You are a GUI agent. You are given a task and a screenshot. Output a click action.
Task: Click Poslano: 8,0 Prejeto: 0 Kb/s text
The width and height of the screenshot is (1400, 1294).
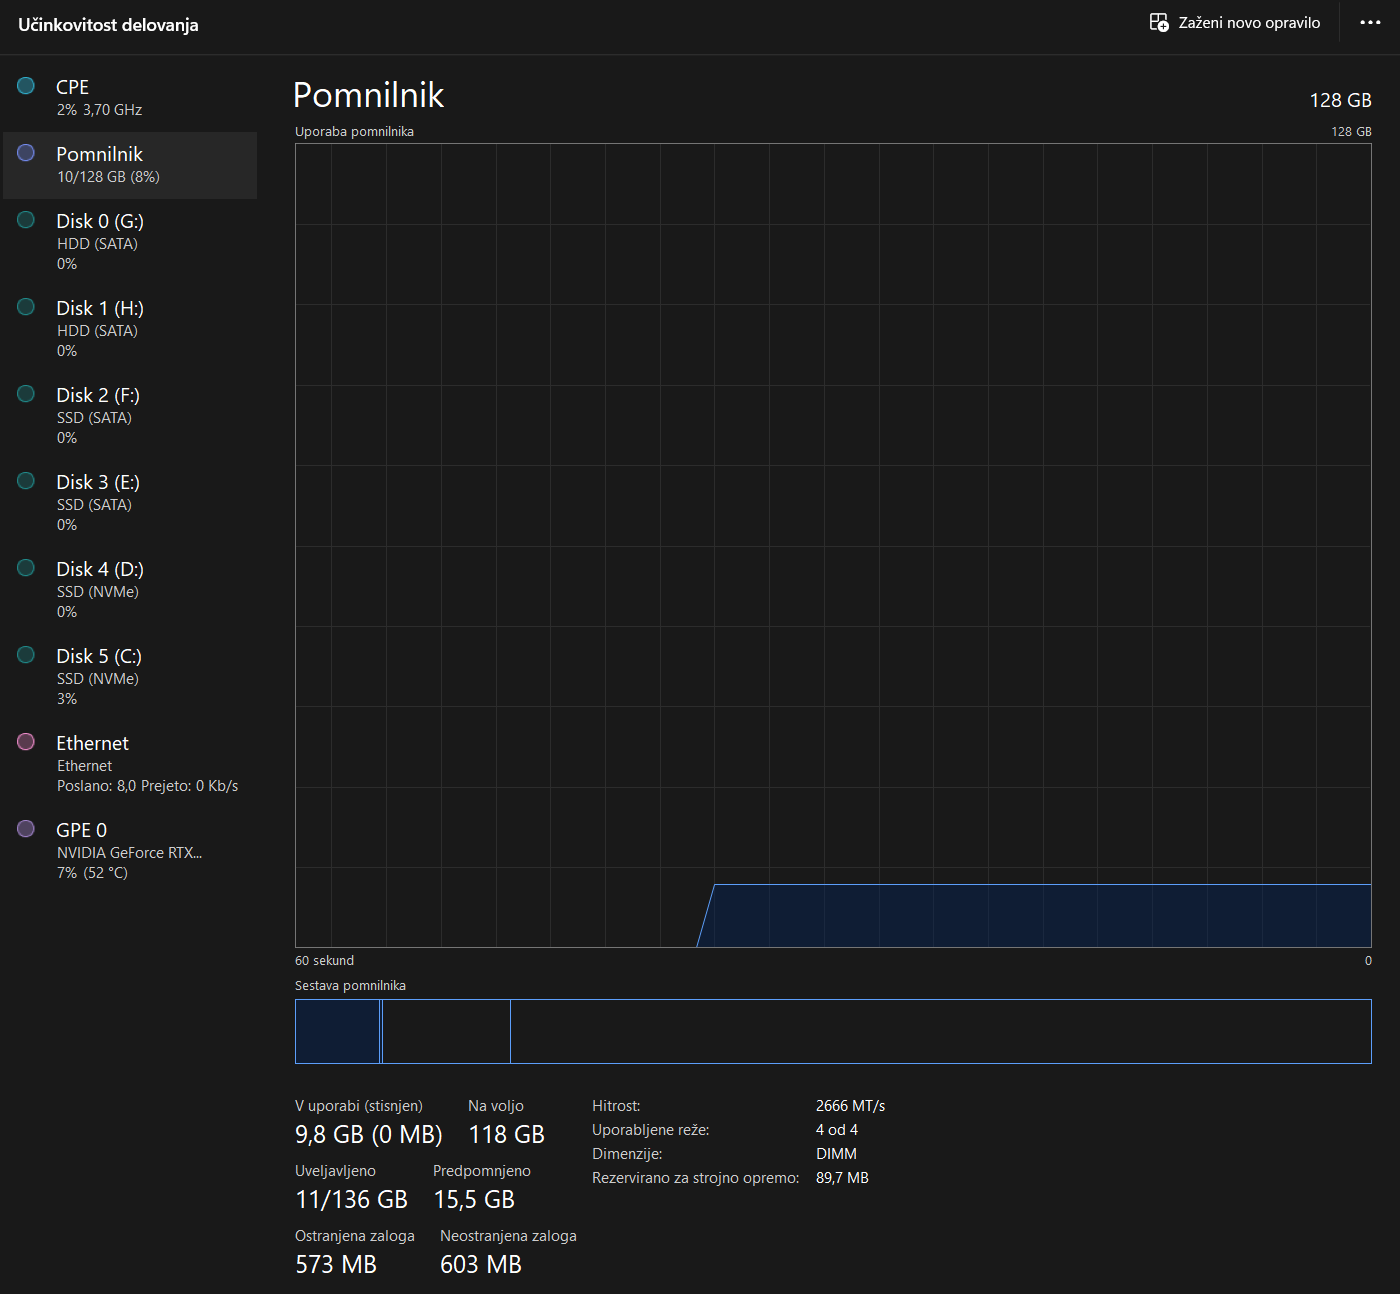point(147,786)
